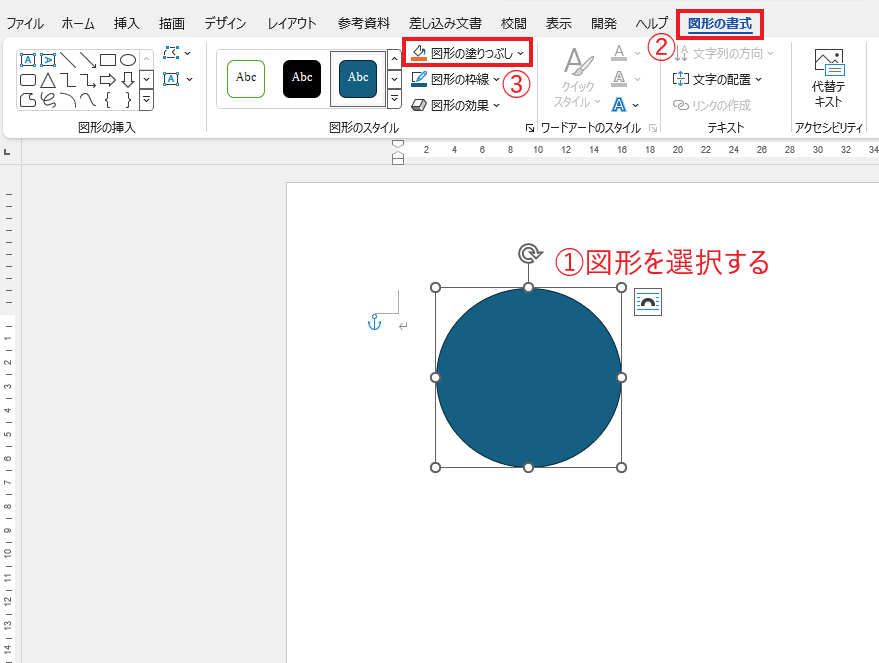The image size is (879, 663).
Task: Switch to the 参考資料 tab
Action: 363,24
